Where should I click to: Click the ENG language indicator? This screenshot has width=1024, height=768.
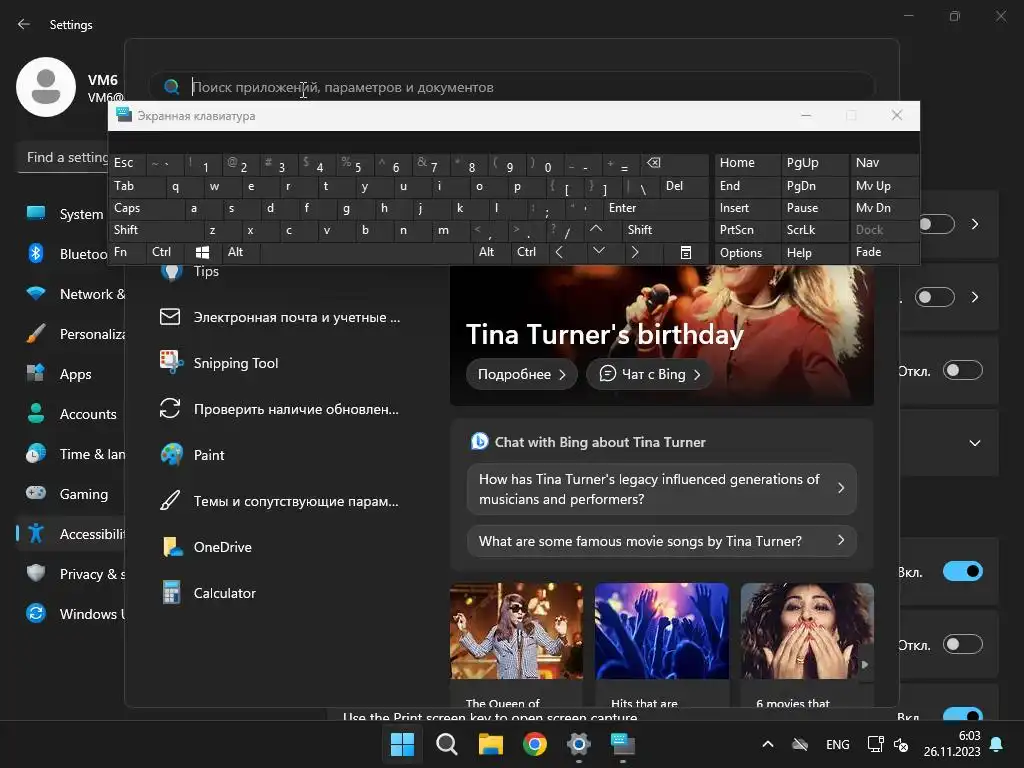[x=837, y=744]
